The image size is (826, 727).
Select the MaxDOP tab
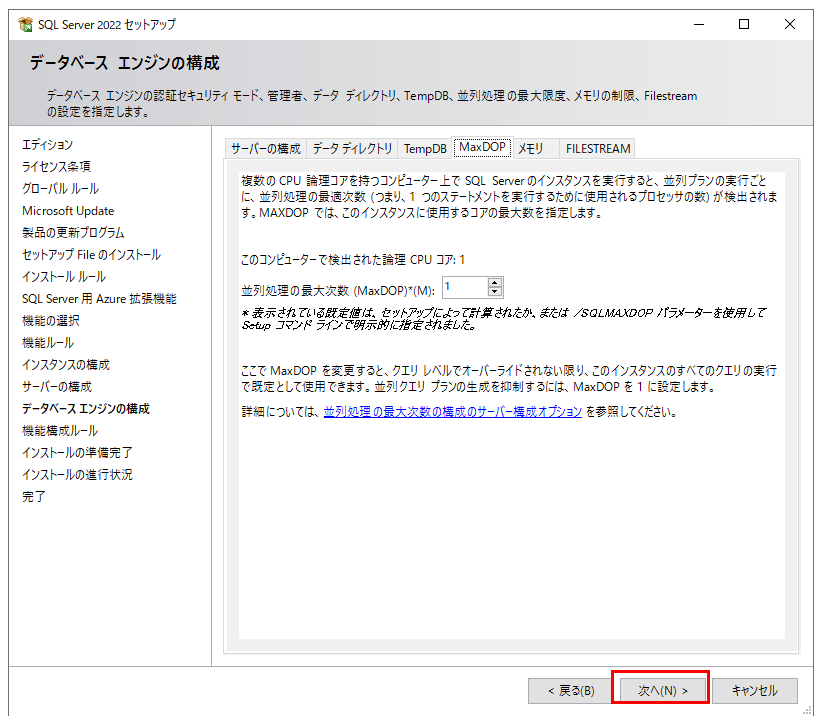(482, 147)
